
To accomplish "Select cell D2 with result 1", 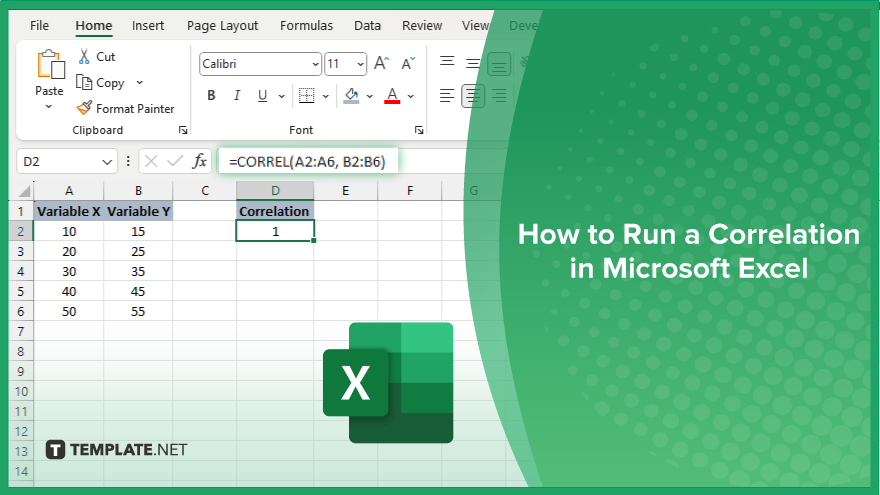I will tap(275, 231).
